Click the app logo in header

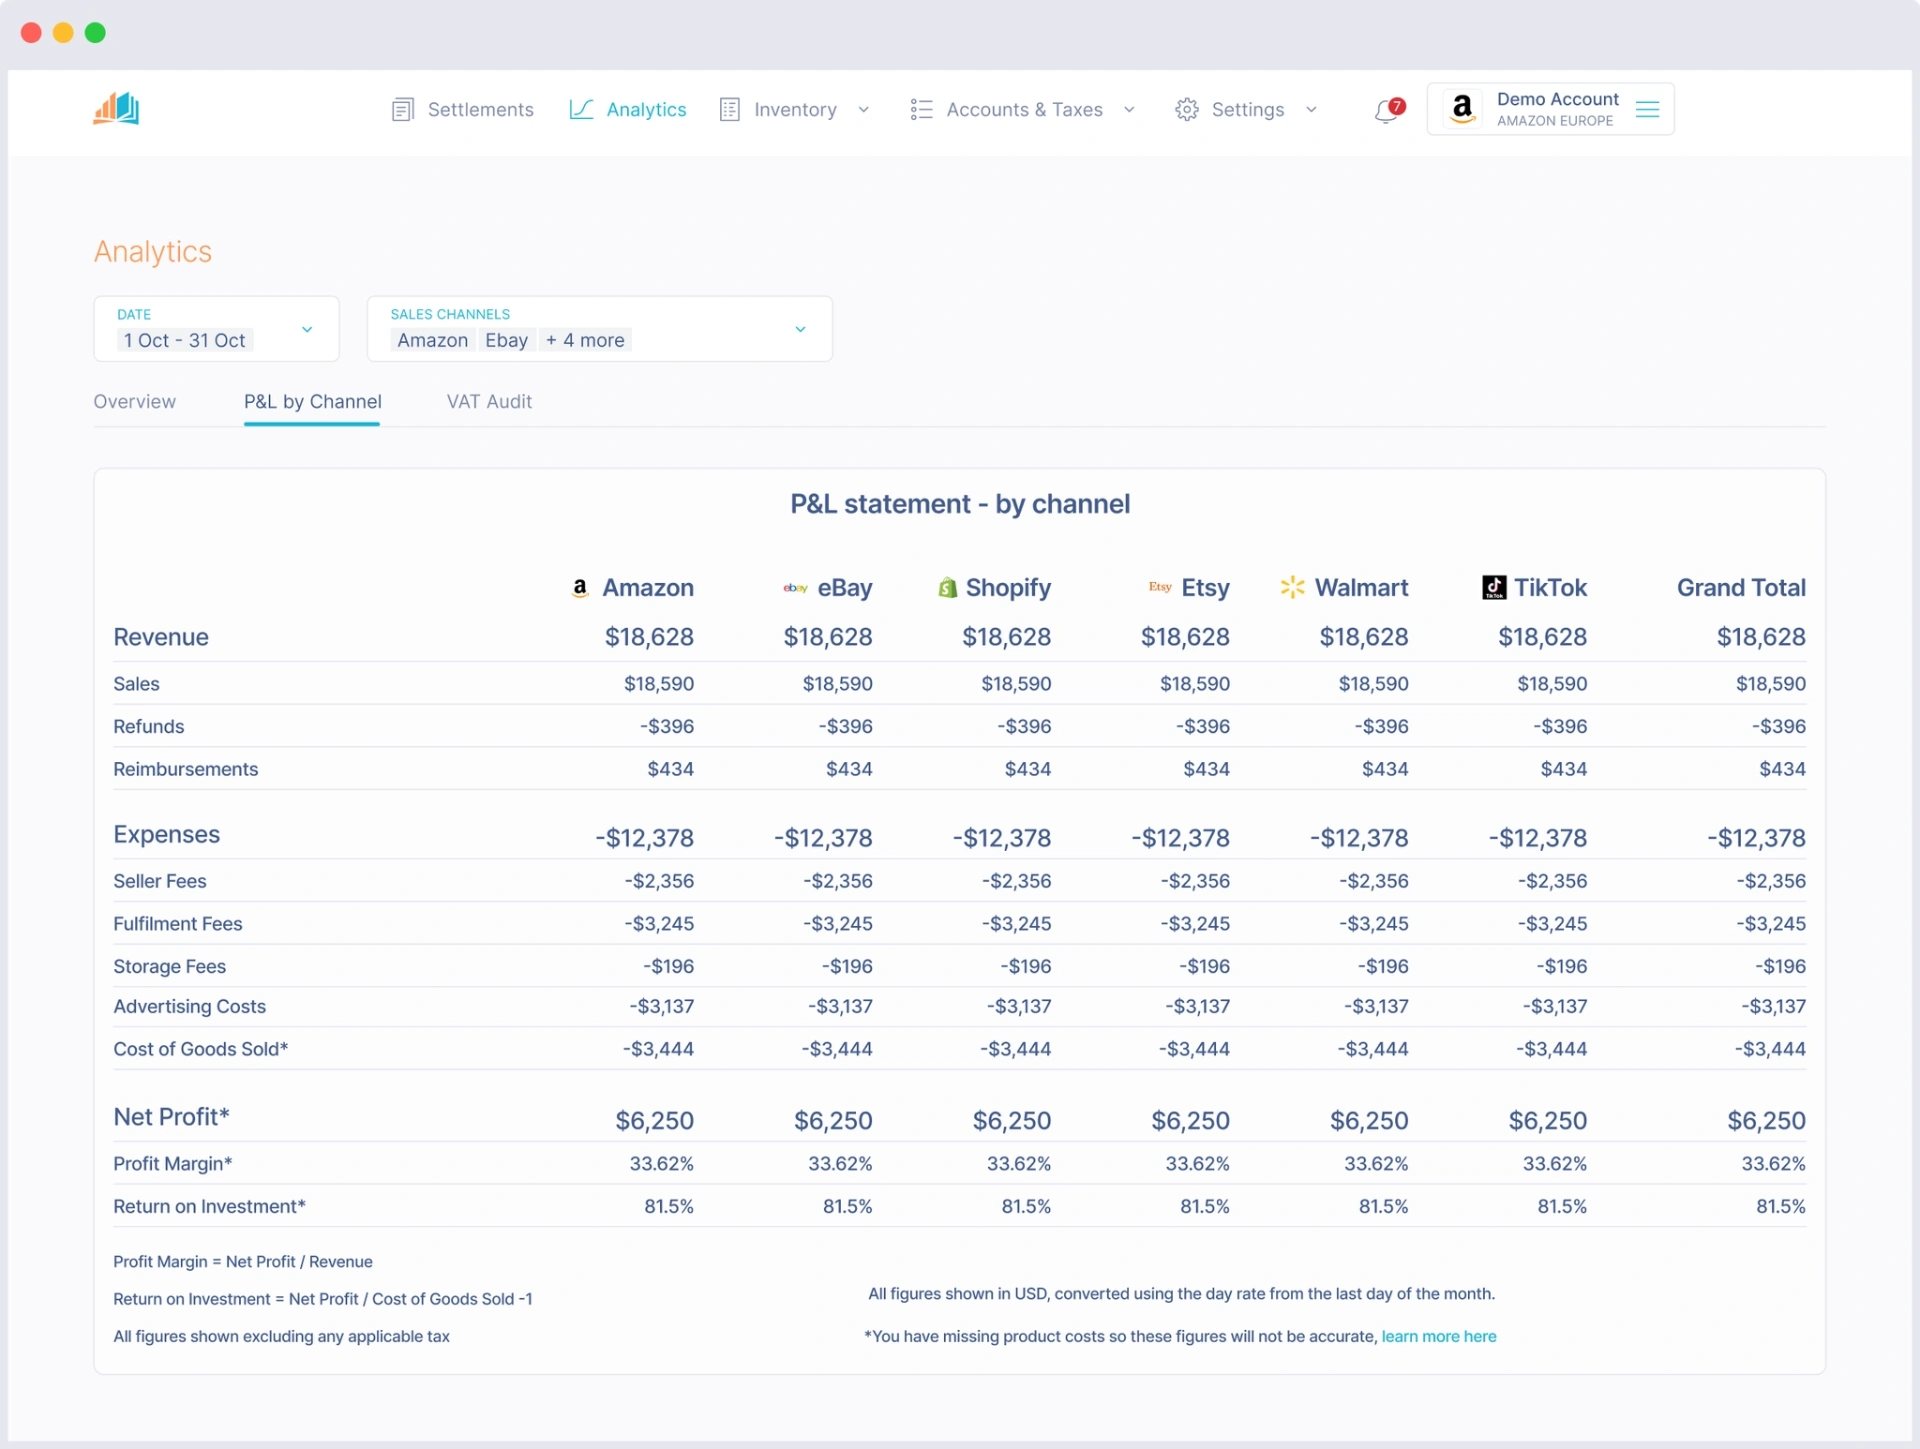[x=117, y=108]
